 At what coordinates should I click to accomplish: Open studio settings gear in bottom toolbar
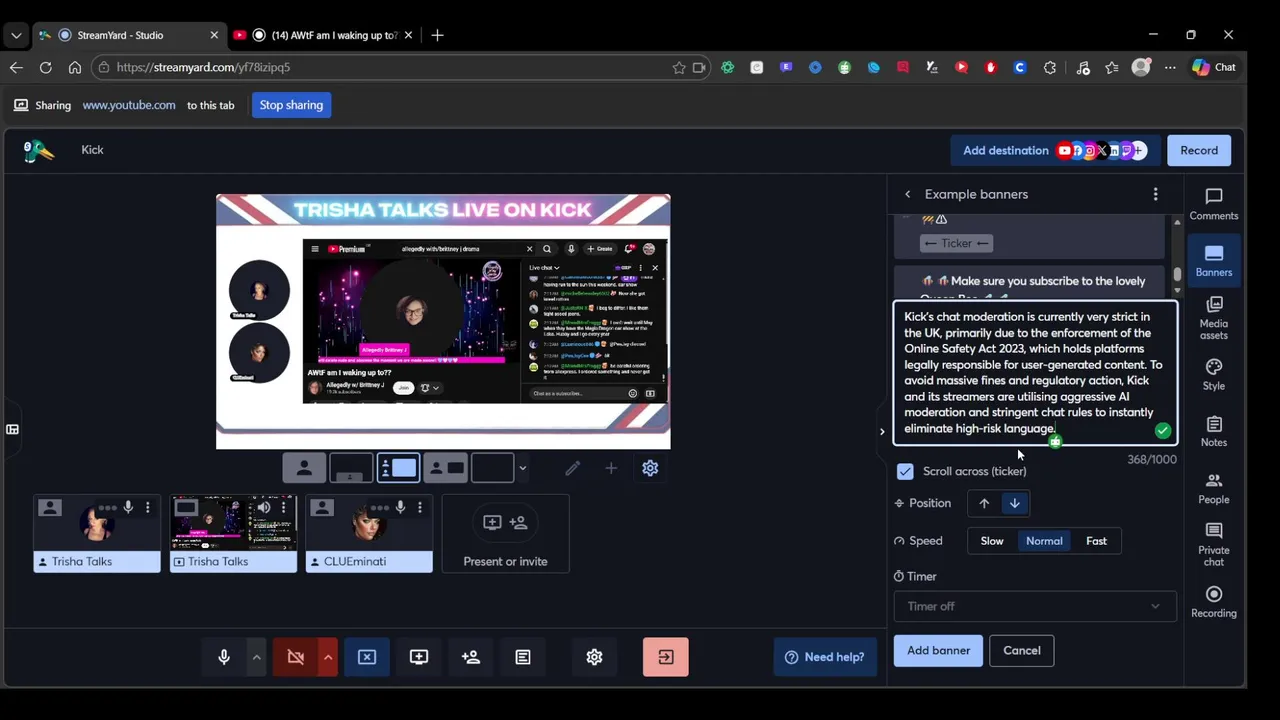click(x=594, y=657)
